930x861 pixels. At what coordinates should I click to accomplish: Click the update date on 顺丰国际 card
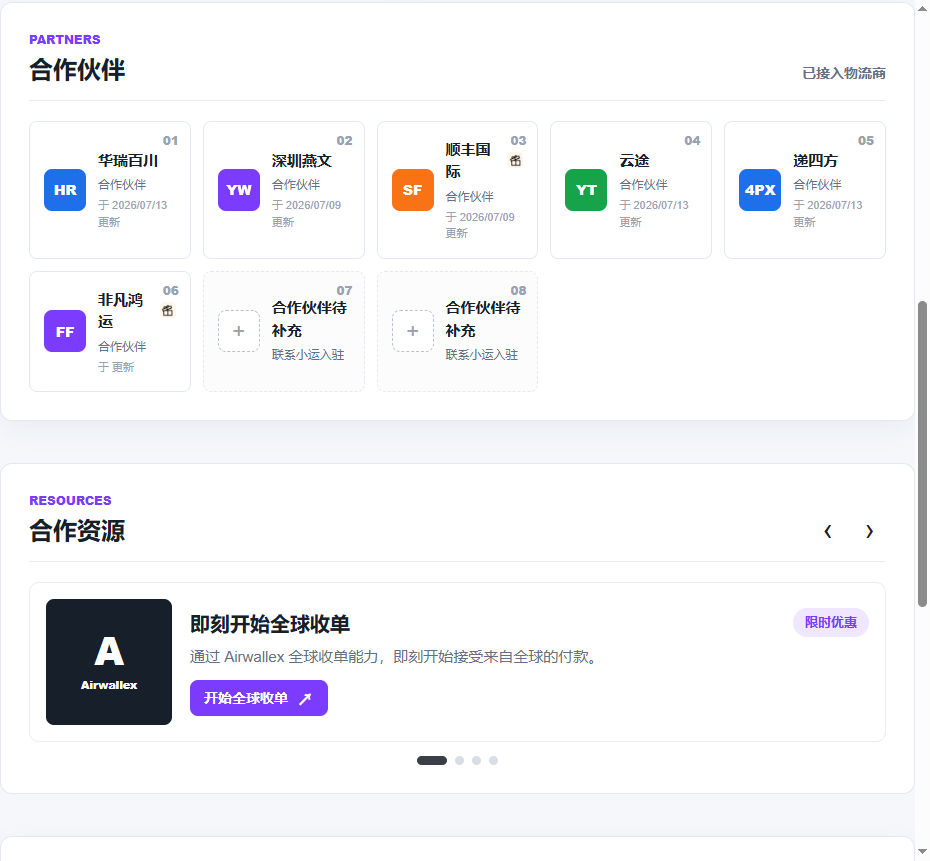pos(480,225)
